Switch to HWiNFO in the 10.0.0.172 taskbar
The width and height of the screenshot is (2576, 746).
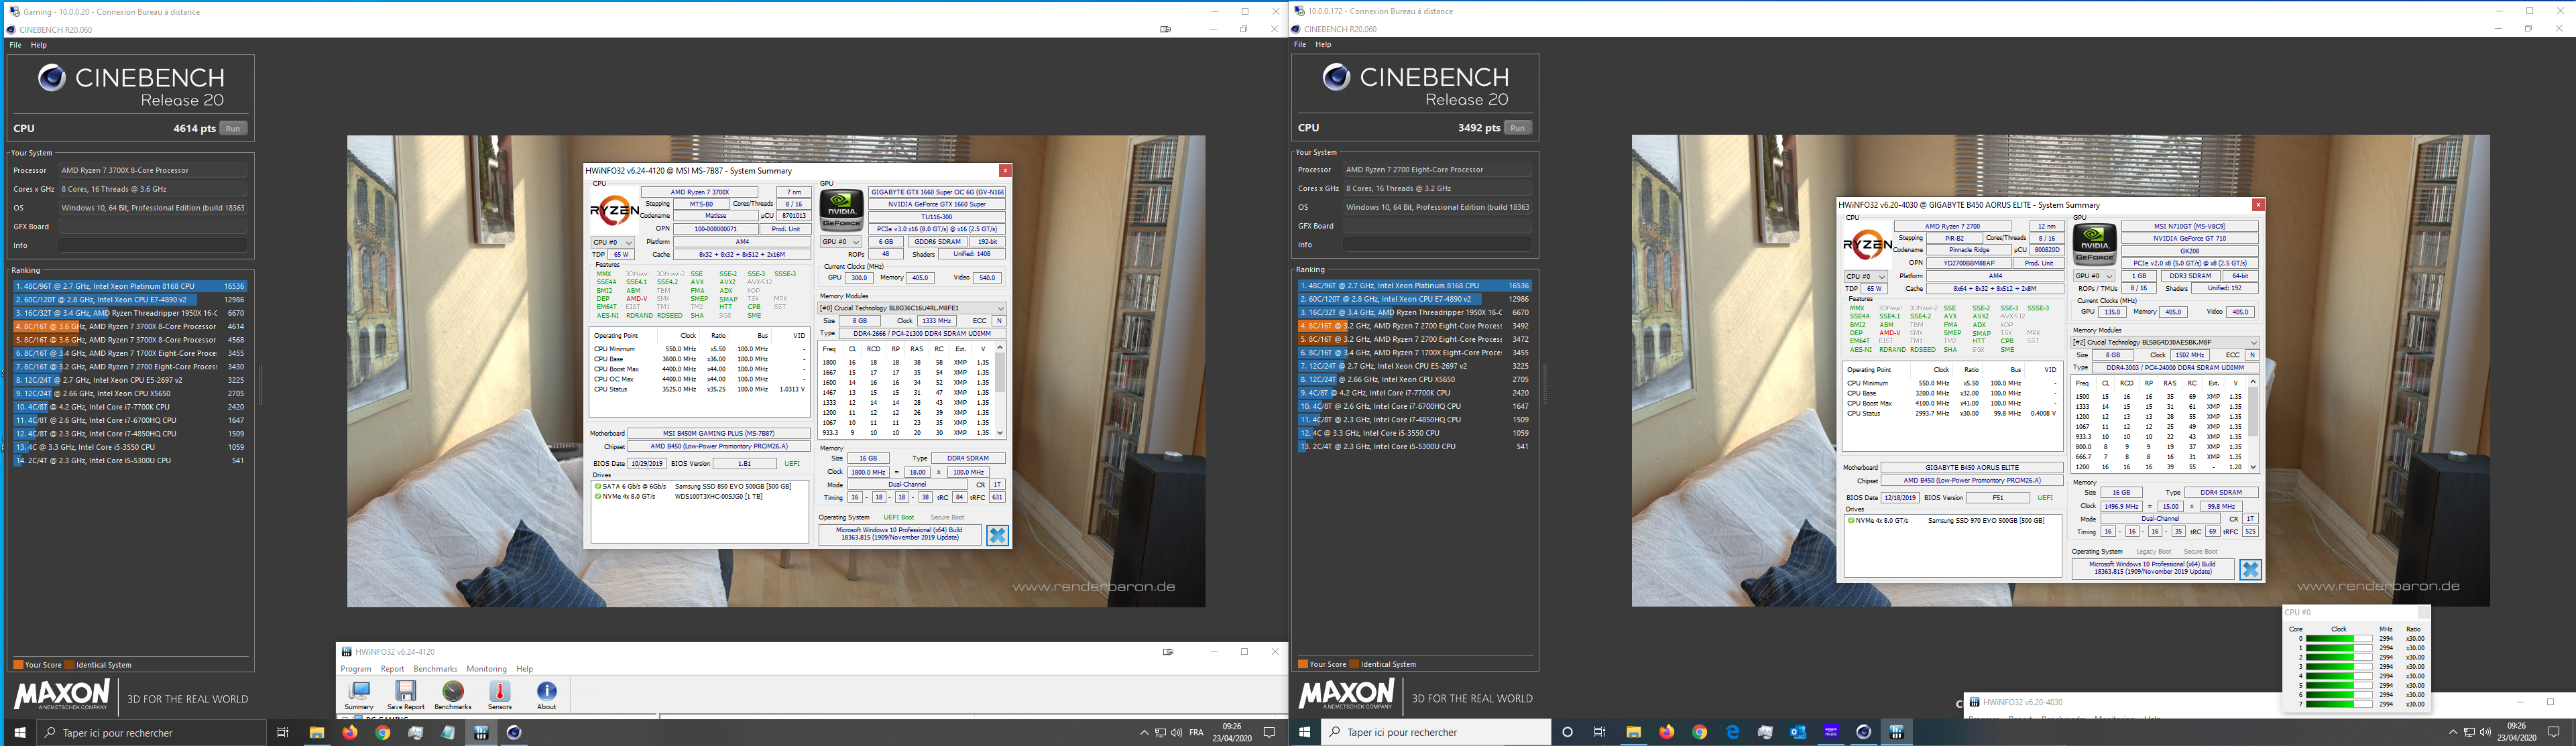coord(1897,733)
